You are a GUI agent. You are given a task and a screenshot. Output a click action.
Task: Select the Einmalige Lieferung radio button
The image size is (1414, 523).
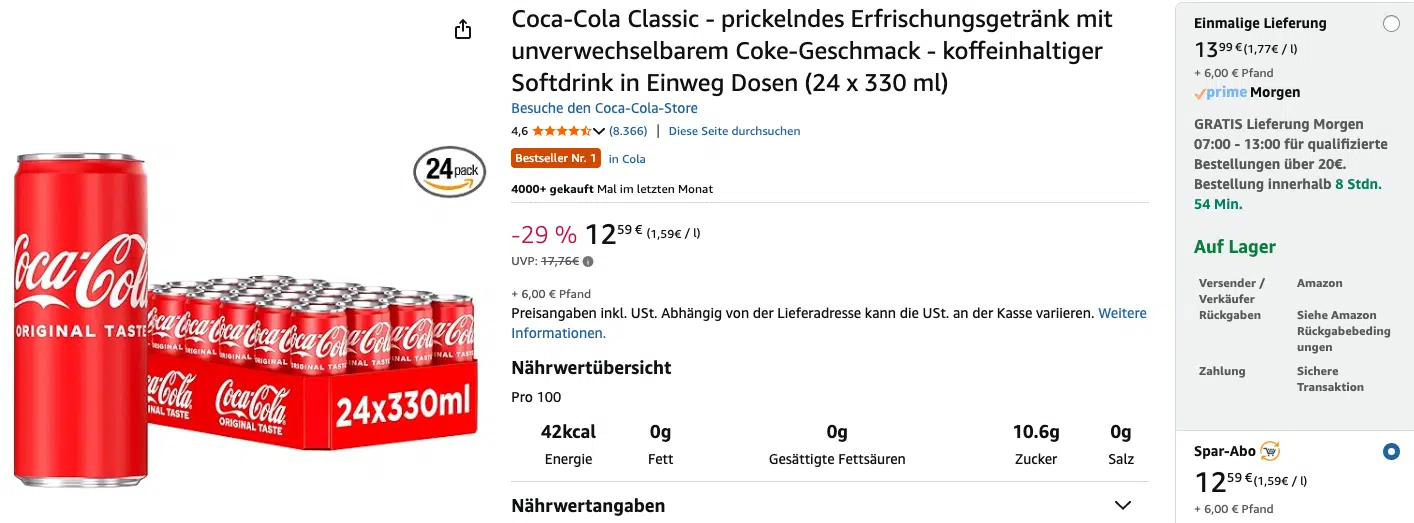pos(1391,24)
